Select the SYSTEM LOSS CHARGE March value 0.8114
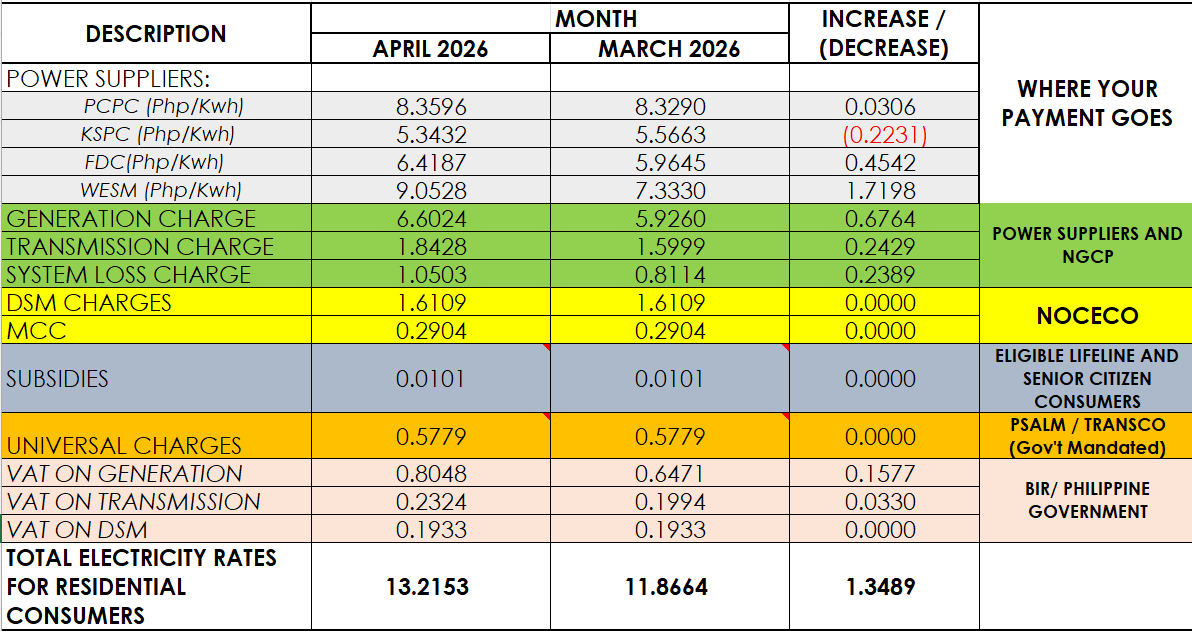Viewport: 1192px width, 631px height. coord(669,275)
